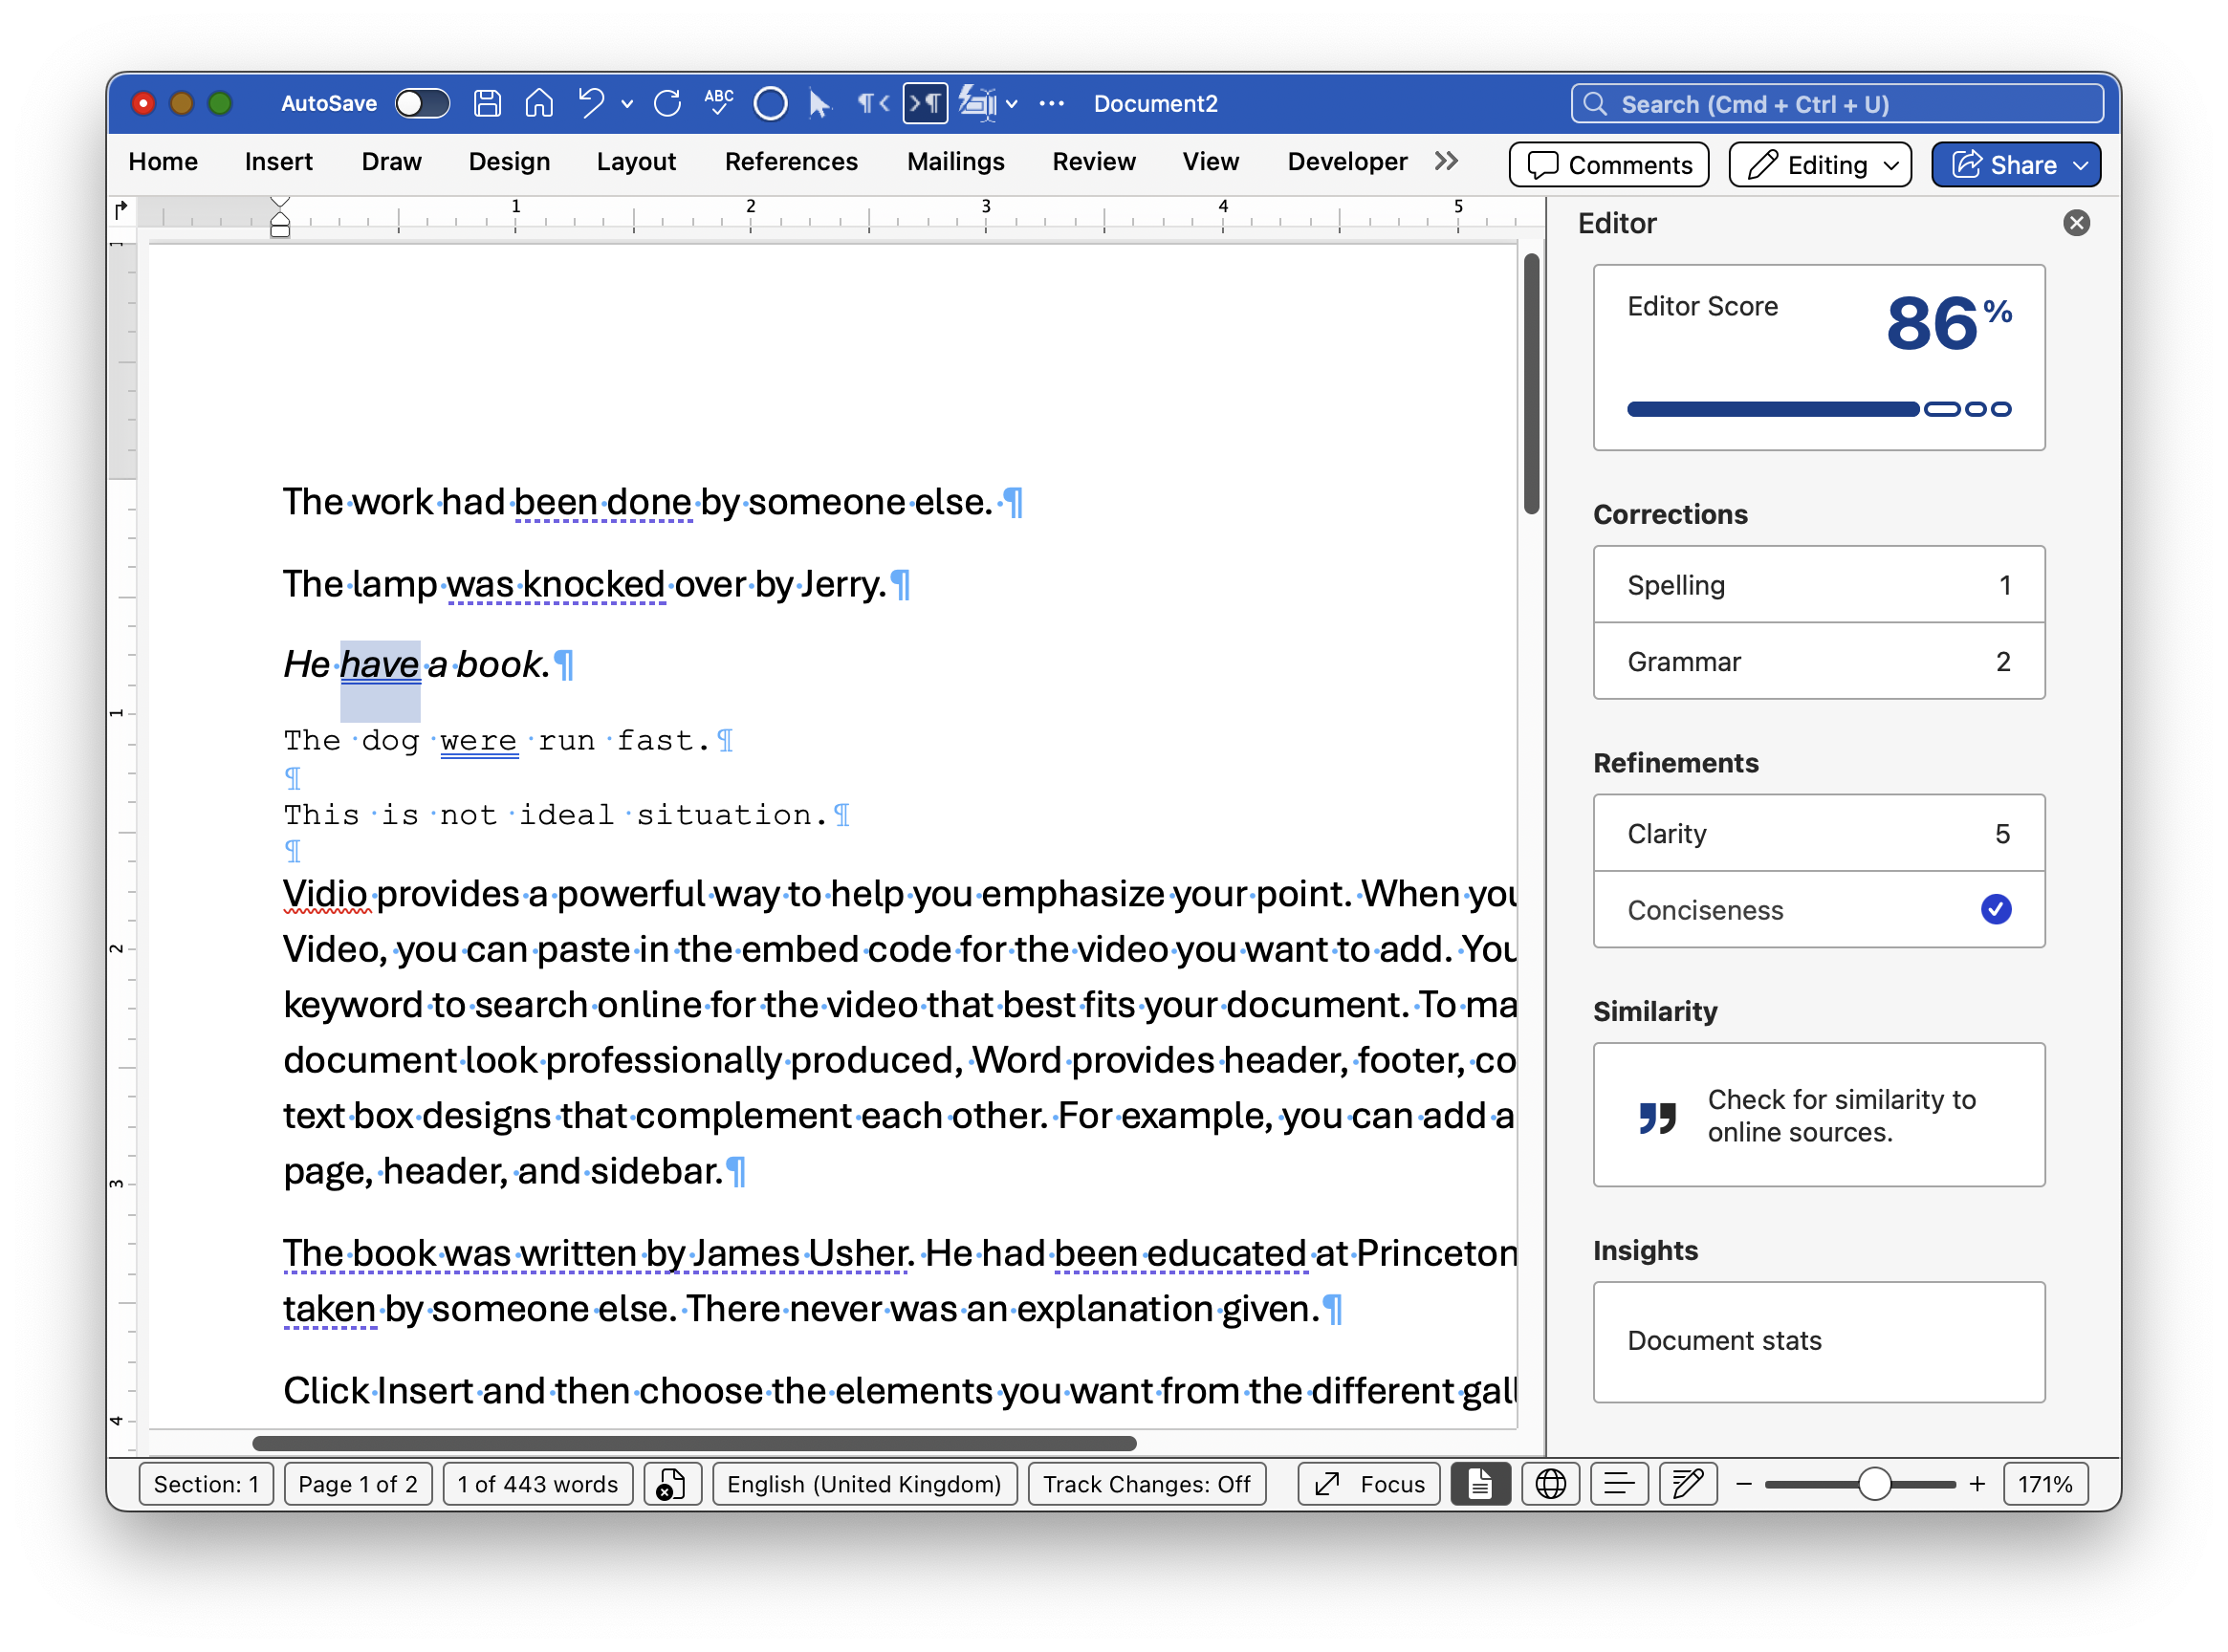Open the quick access toolbar more options ellipsis
2228x1652 pixels.
(x=1052, y=104)
